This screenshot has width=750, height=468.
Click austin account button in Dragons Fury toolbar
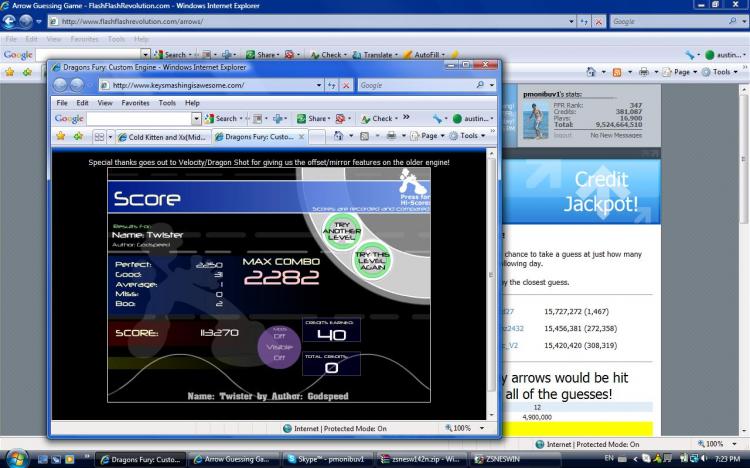pos(473,118)
